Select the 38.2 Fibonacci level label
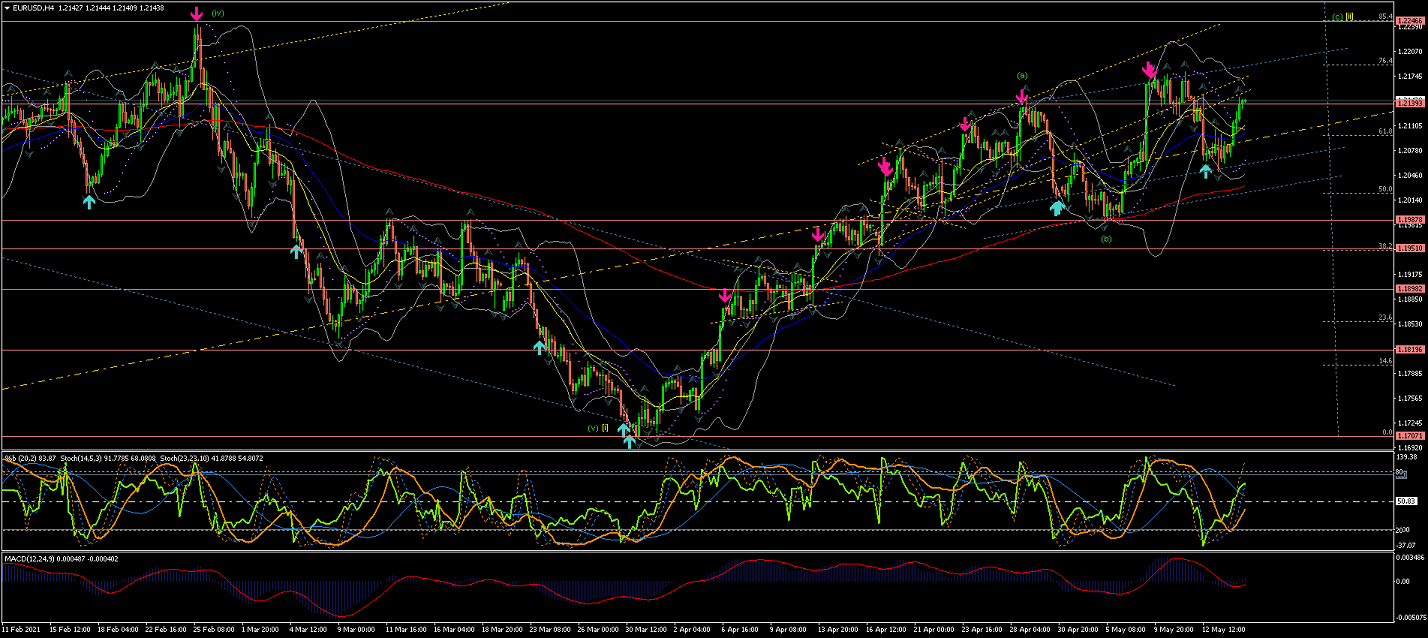 [x=1385, y=245]
